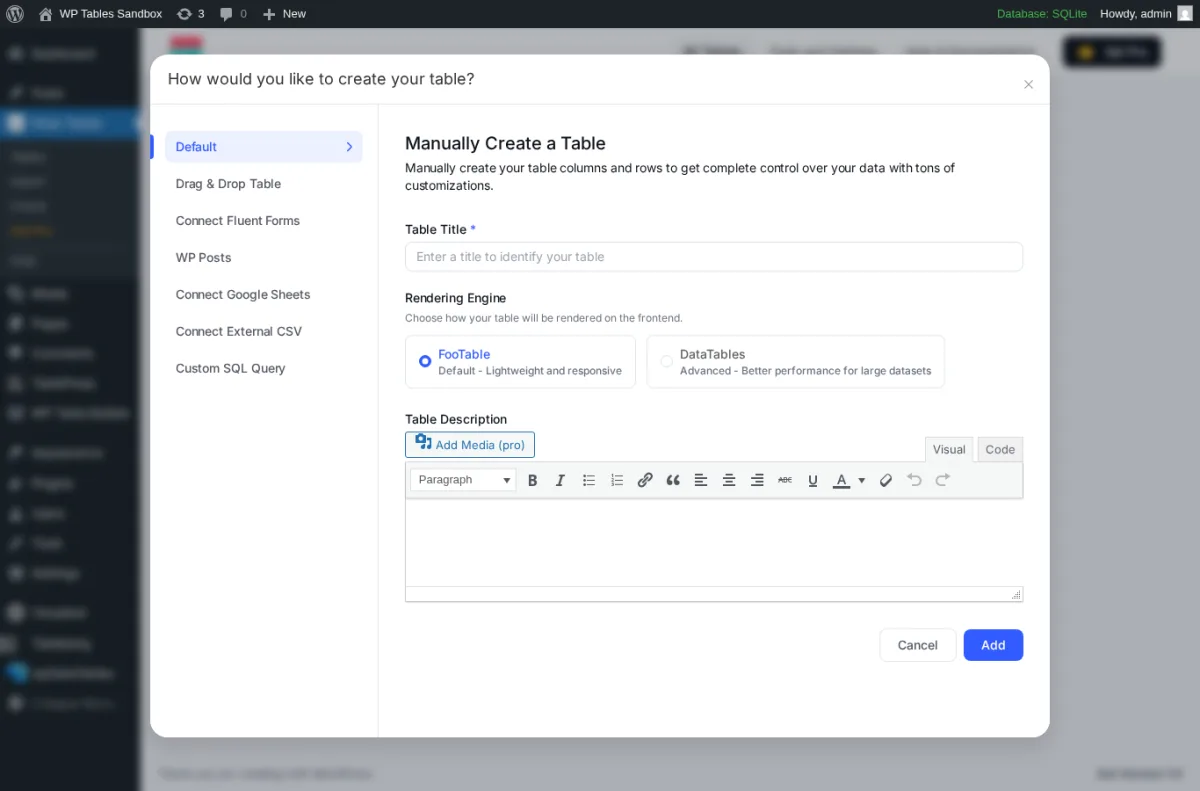This screenshot has width=1200, height=791.
Task: Click the blue Add button
Action: click(x=993, y=645)
